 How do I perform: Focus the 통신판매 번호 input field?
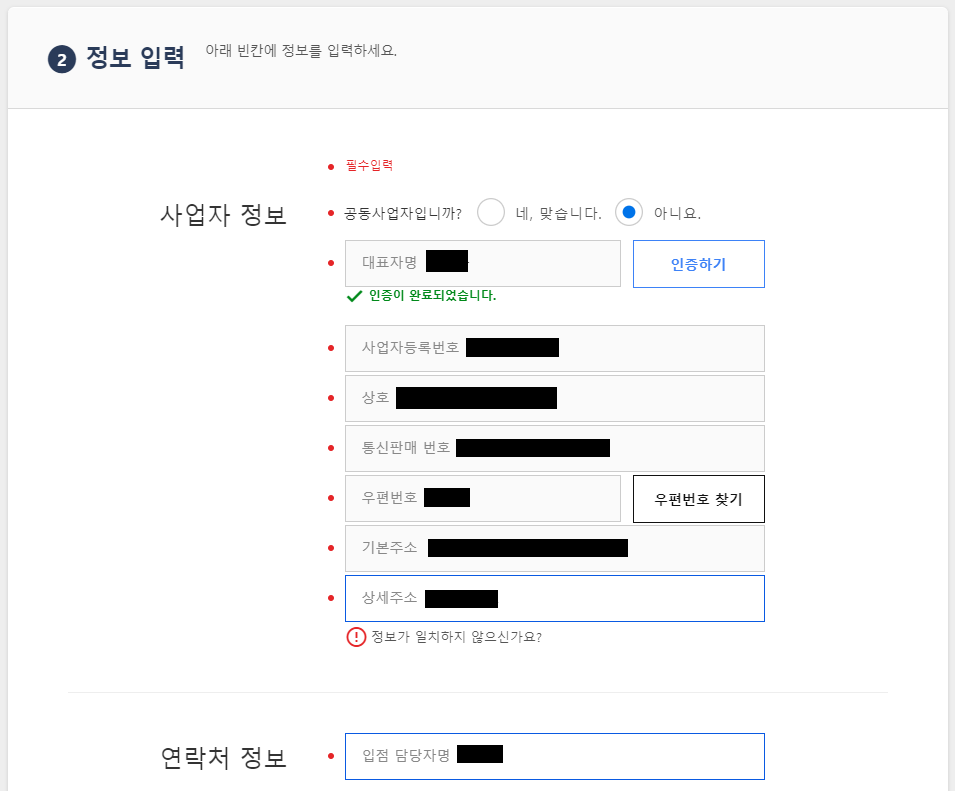pos(555,448)
